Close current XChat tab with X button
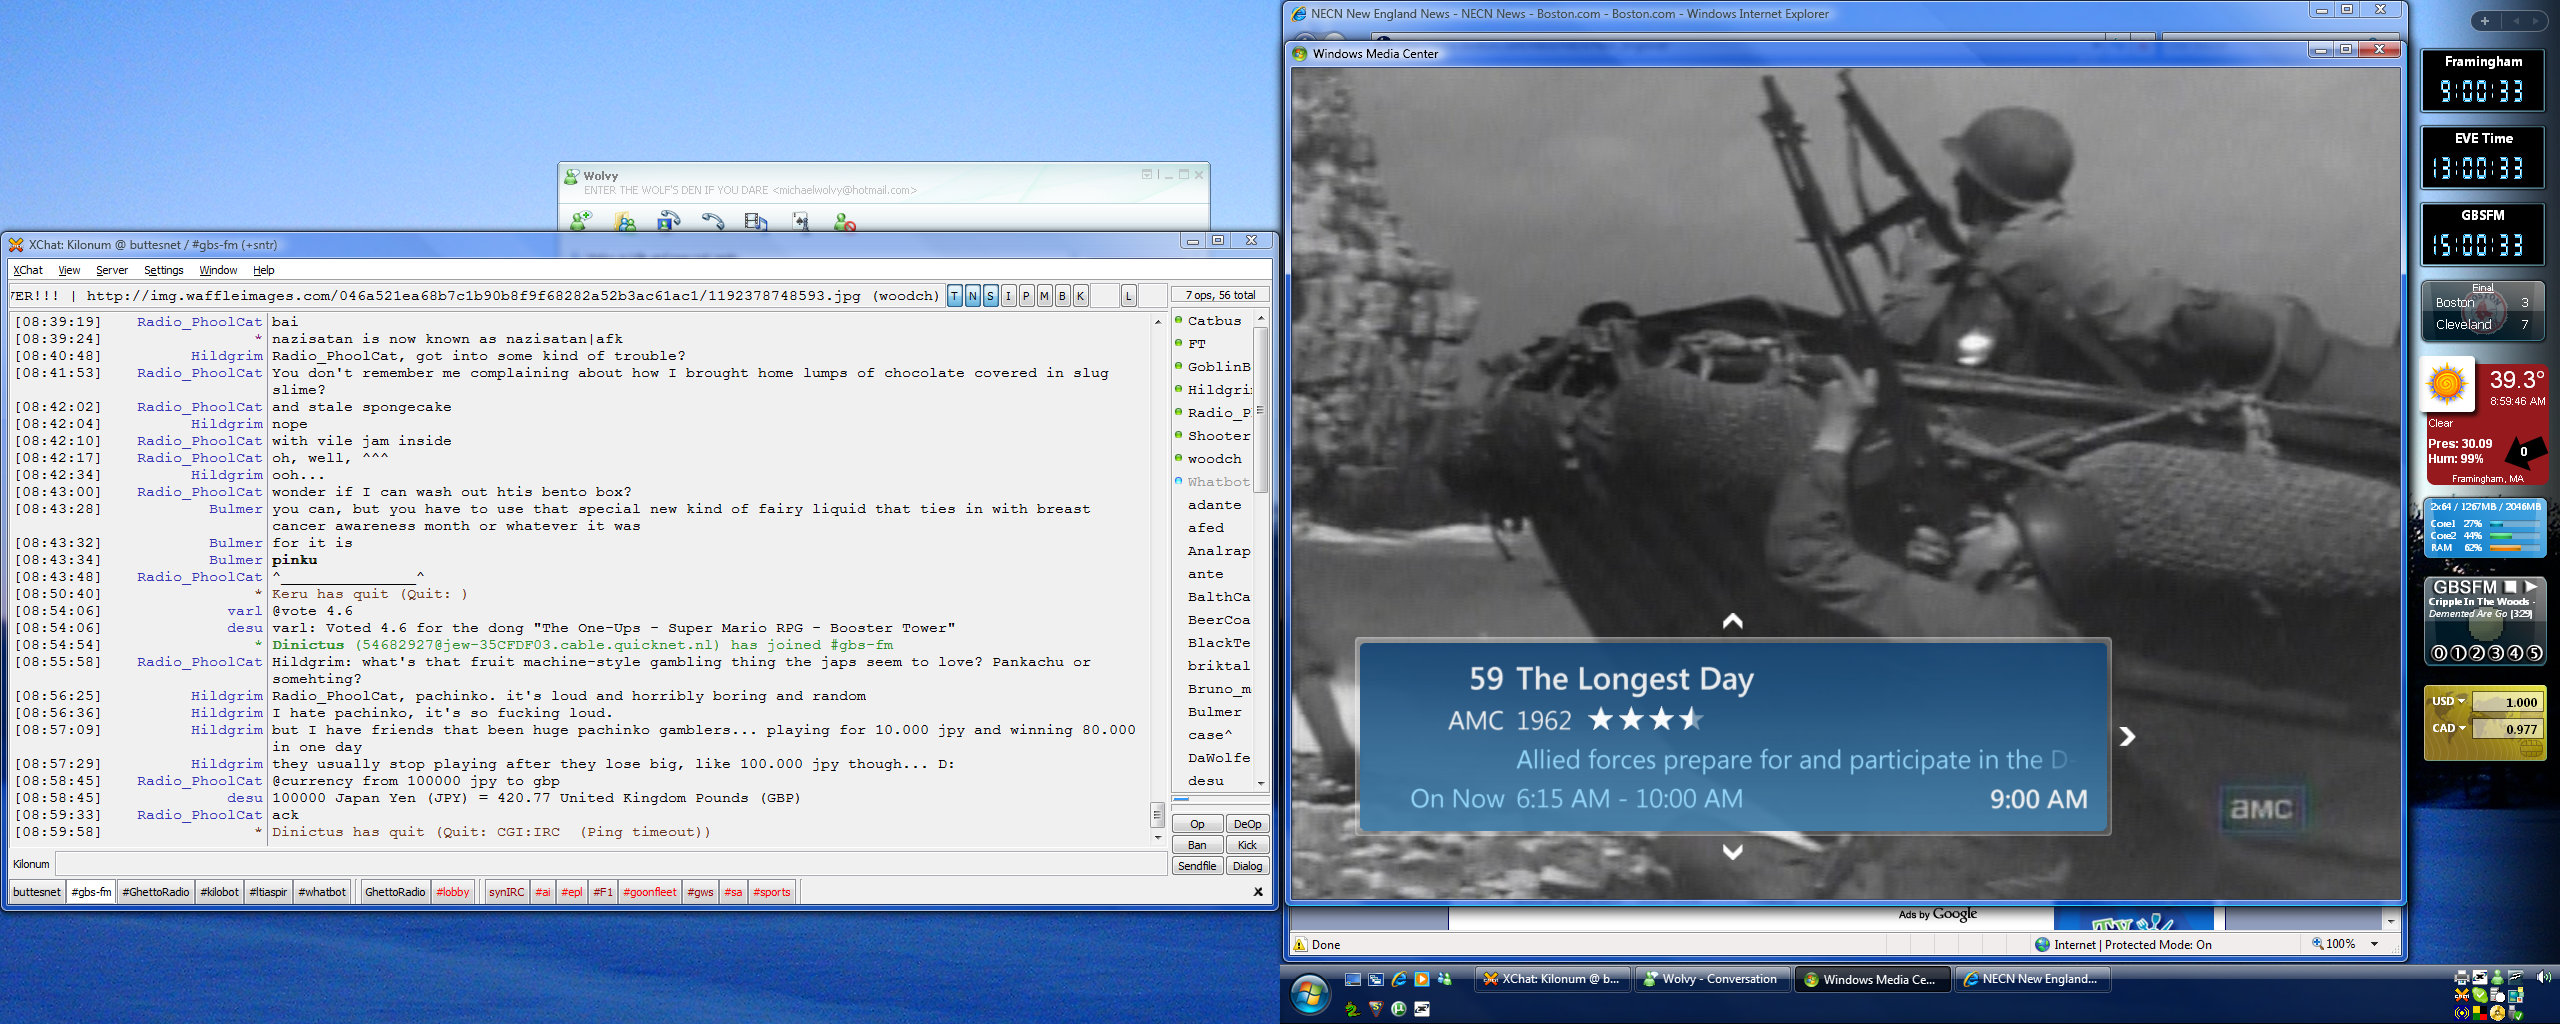The height and width of the screenshot is (1024, 2560). coord(1258,892)
